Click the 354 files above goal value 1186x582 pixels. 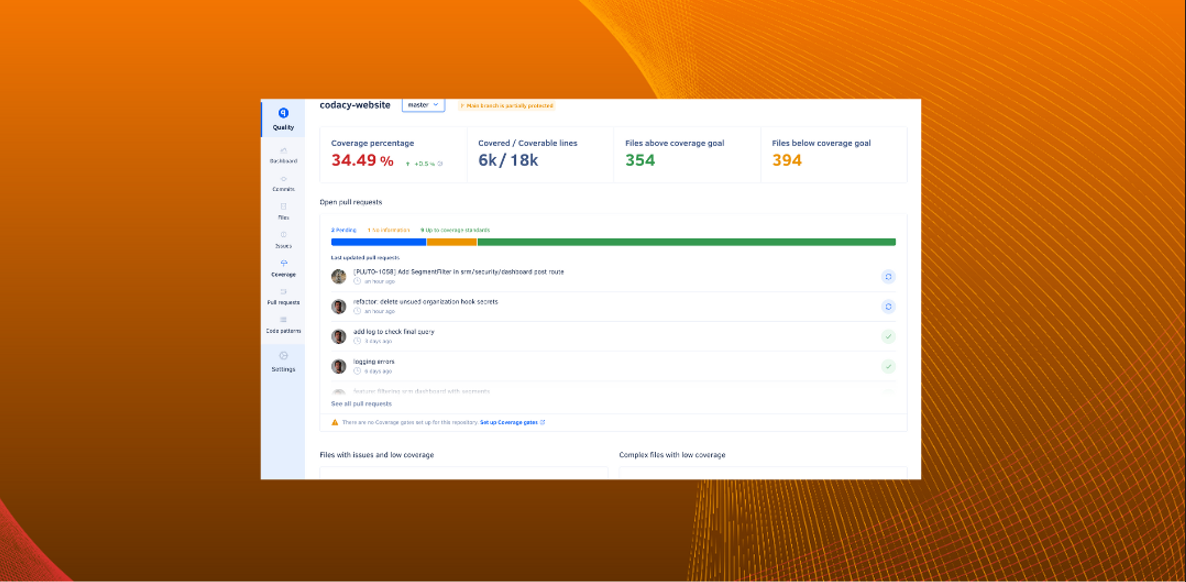click(x=640, y=160)
